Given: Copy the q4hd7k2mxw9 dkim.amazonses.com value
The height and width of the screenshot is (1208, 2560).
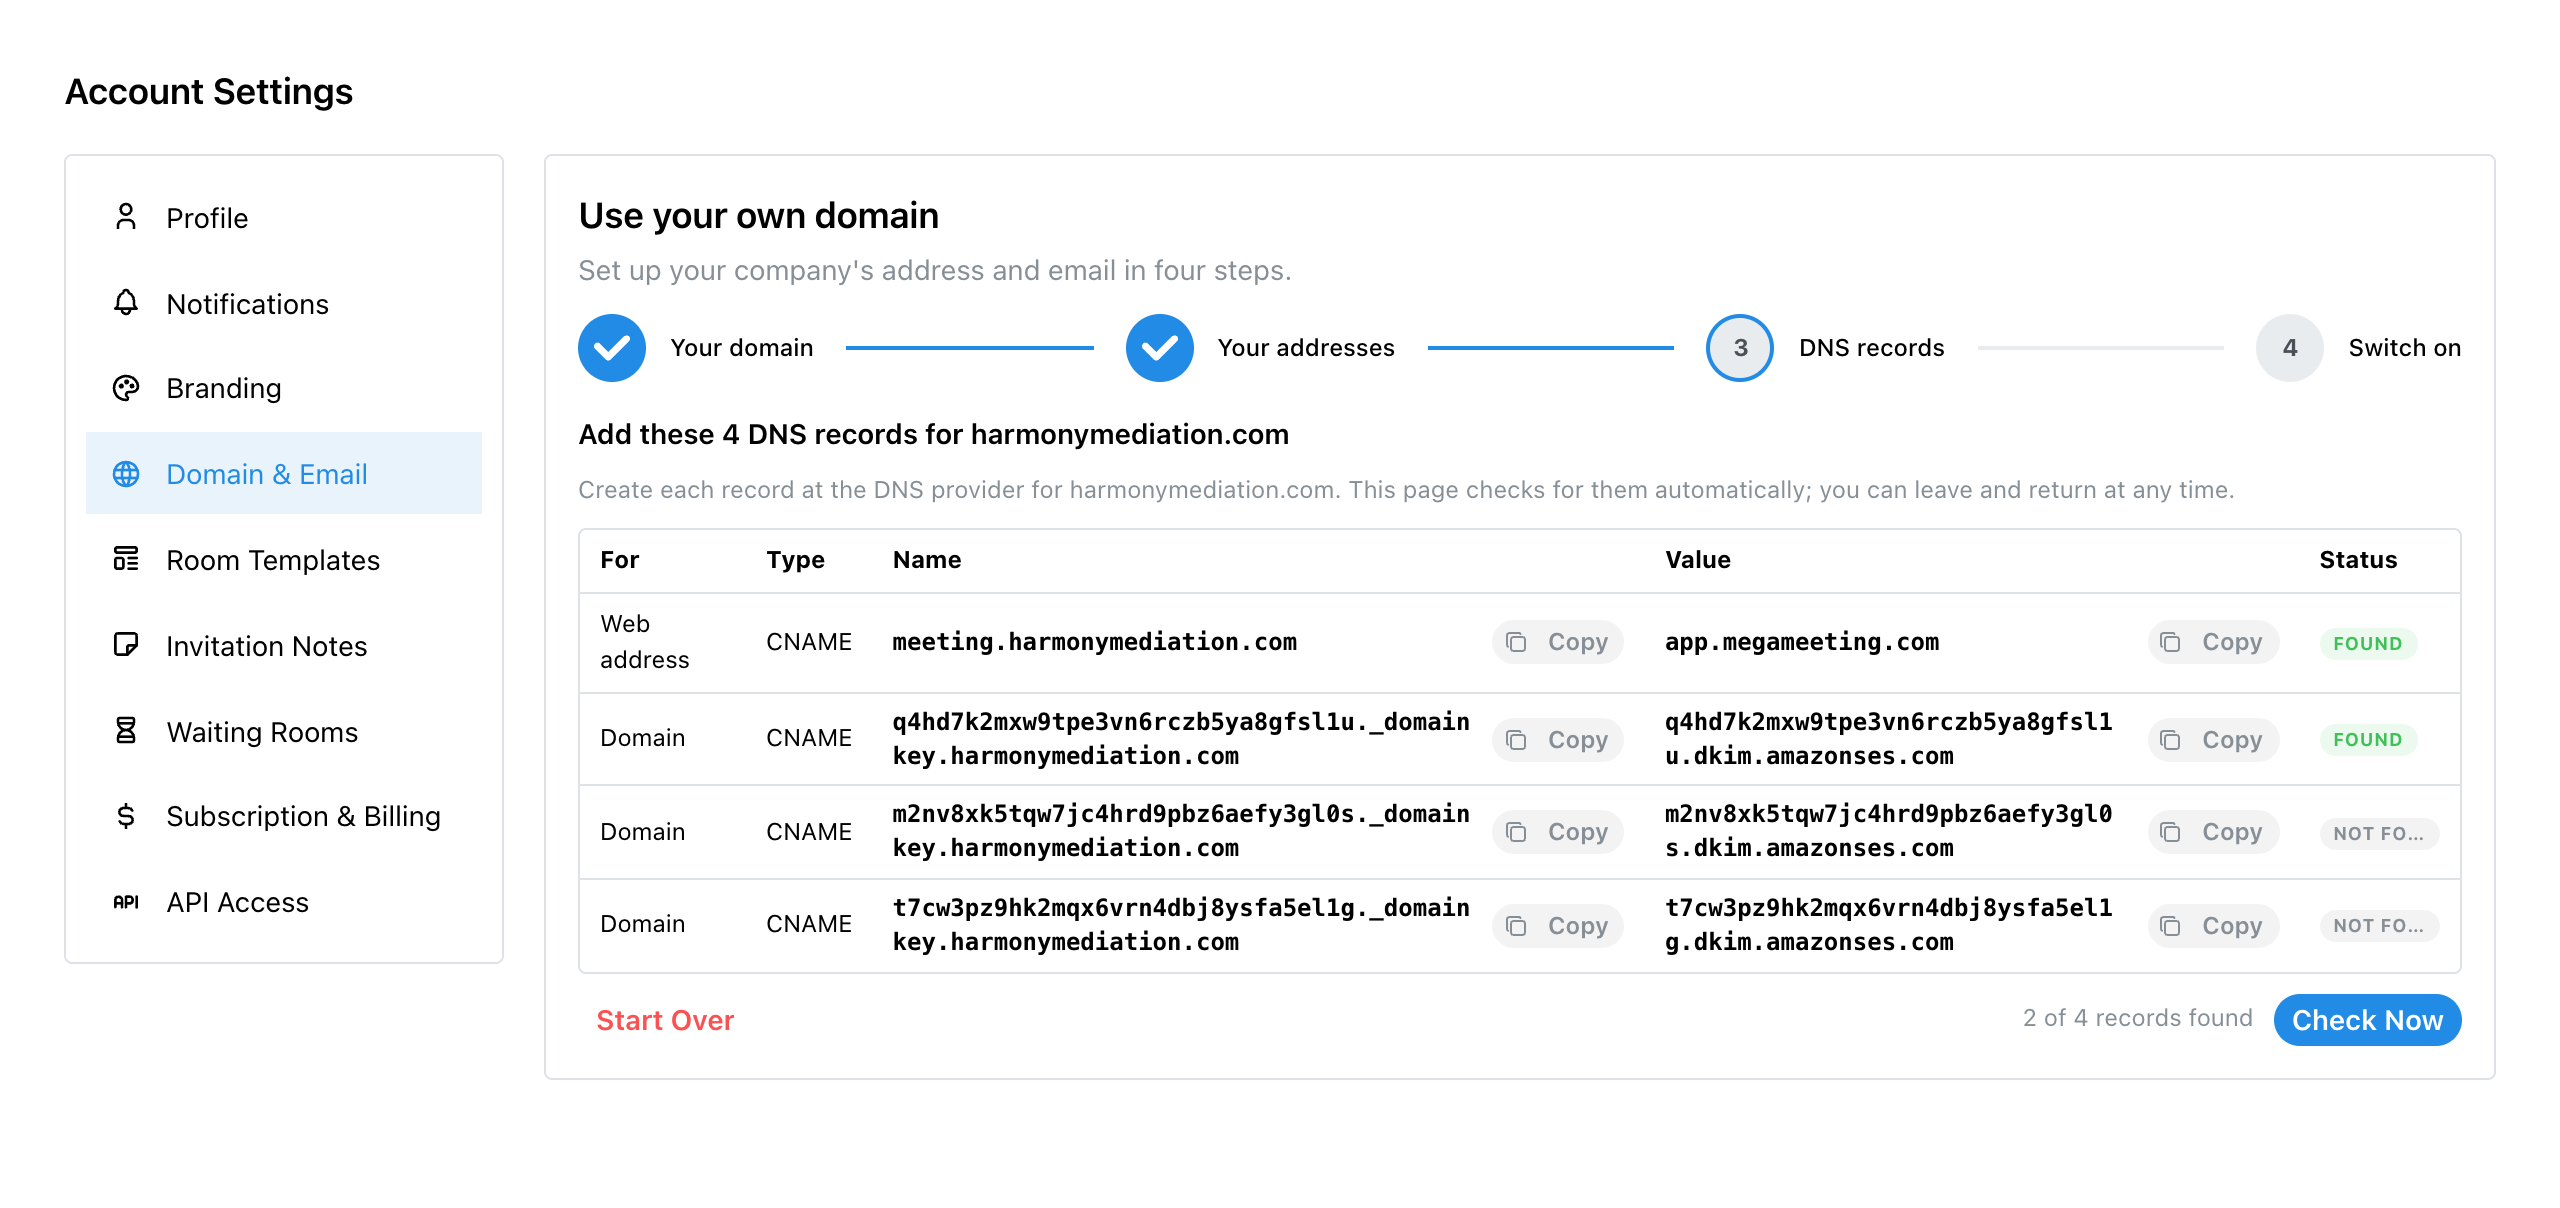Looking at the screenshot, I should (2213, 740).
